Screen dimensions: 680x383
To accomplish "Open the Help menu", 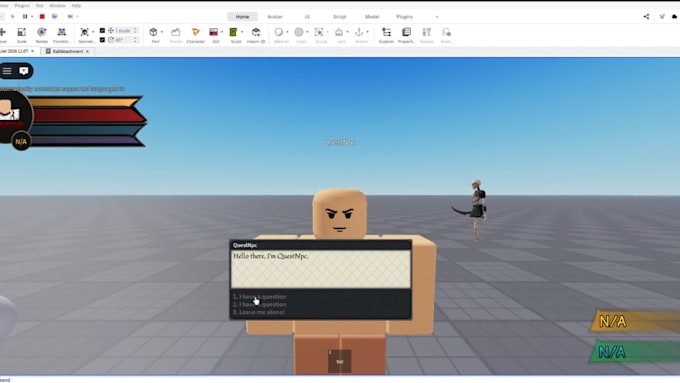I will pyautogui.click(x=76, y=6).
